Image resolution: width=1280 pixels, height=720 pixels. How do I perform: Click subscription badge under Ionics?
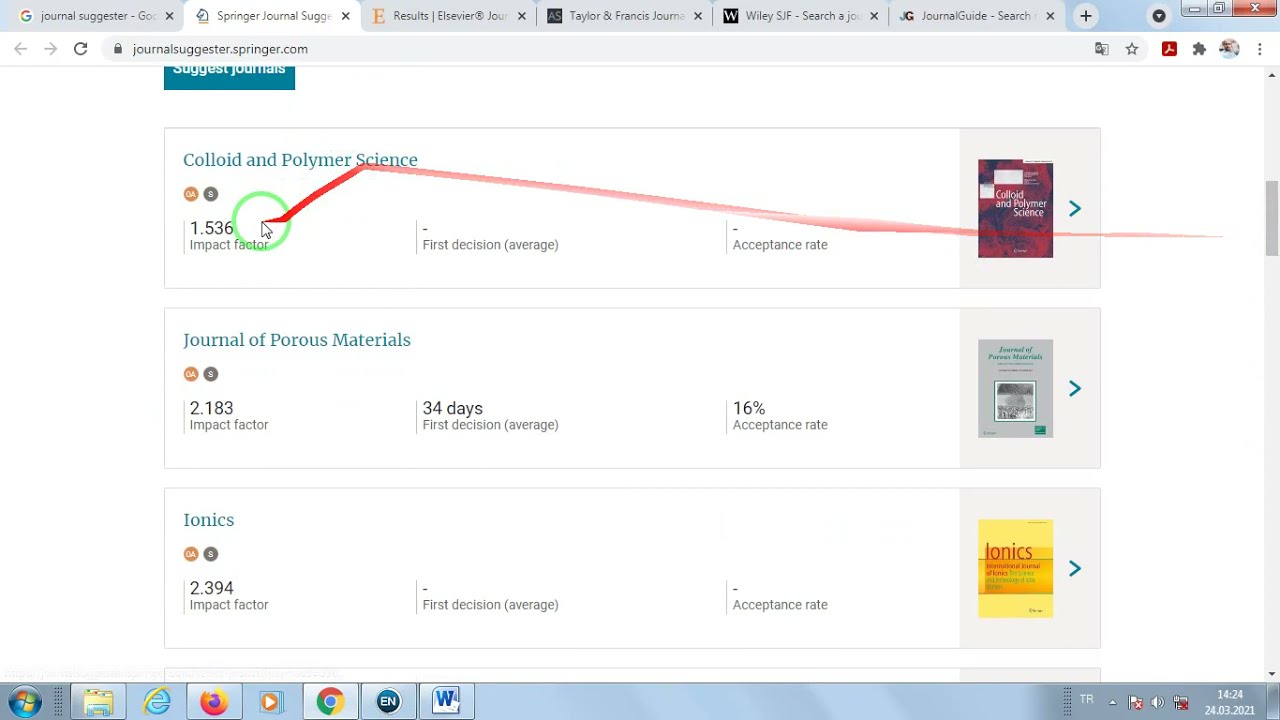click(210, 554)
